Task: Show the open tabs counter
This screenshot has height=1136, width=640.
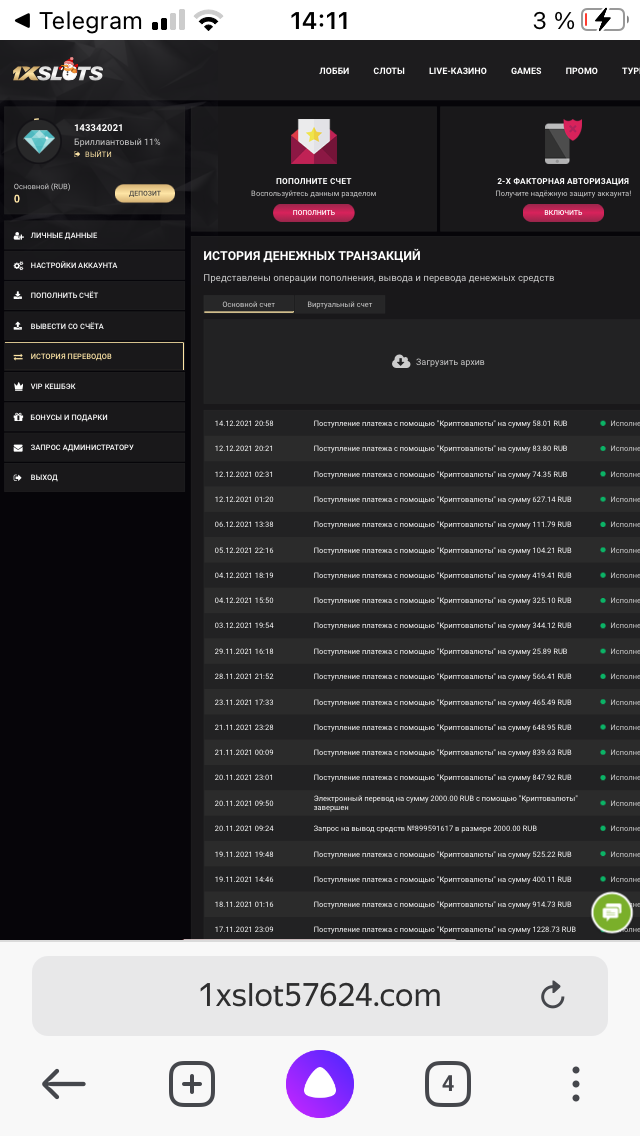Action: 447,1083
